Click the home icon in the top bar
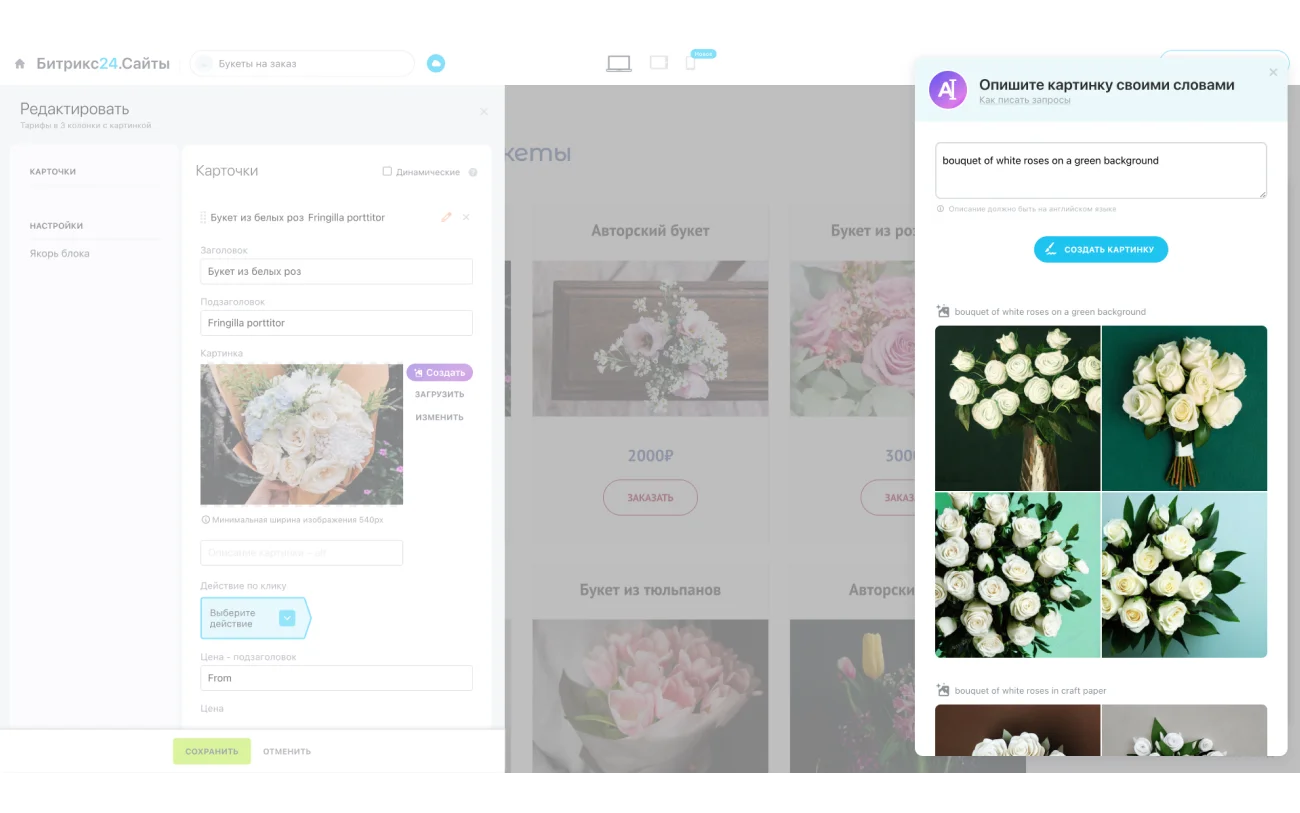1300x813 pixels. (18, 63)
